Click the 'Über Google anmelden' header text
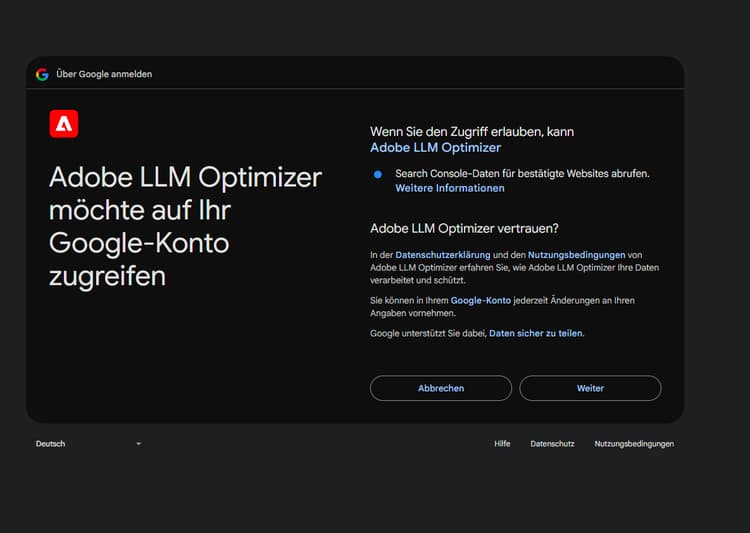Viewport: 750px width, 533px height. tap(104, 74)
